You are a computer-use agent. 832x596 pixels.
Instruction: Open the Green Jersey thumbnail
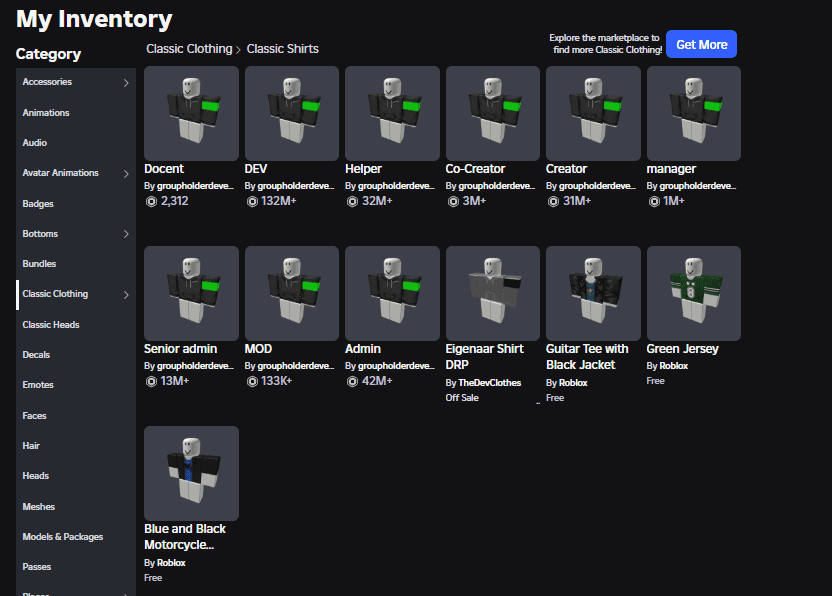(x=694, y=293)
